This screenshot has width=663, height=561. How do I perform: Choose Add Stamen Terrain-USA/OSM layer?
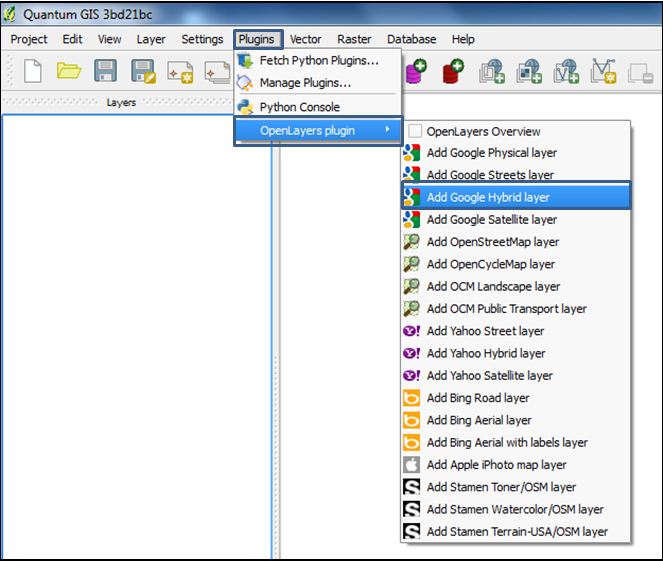point(516,531)
